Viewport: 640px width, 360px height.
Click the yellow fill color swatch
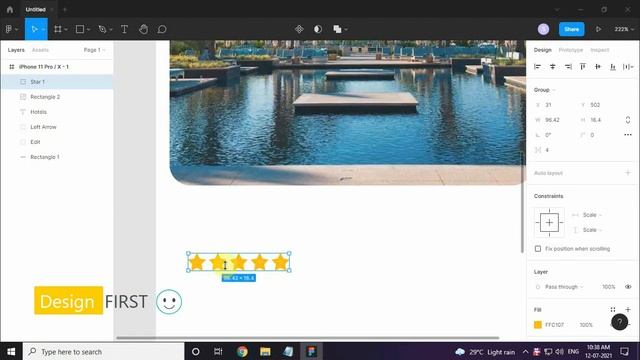(538, 325)
